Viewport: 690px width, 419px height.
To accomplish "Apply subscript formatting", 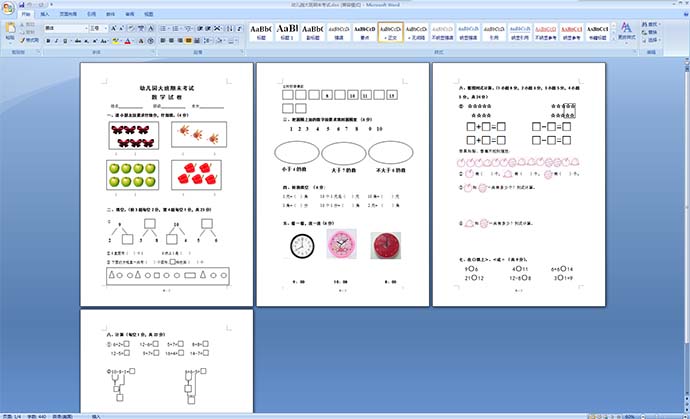I will (x=86, y=41).
